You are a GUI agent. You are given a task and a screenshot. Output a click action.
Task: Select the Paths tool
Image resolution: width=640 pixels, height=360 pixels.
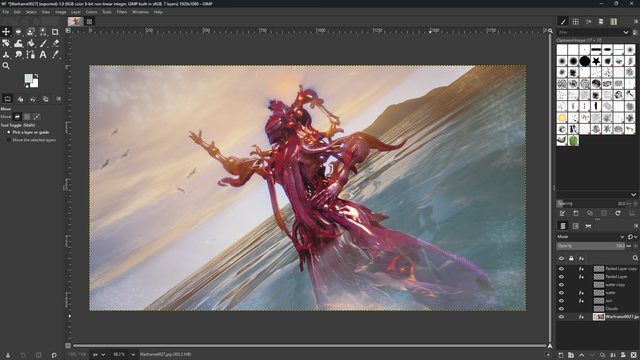(x=31, y=54)
